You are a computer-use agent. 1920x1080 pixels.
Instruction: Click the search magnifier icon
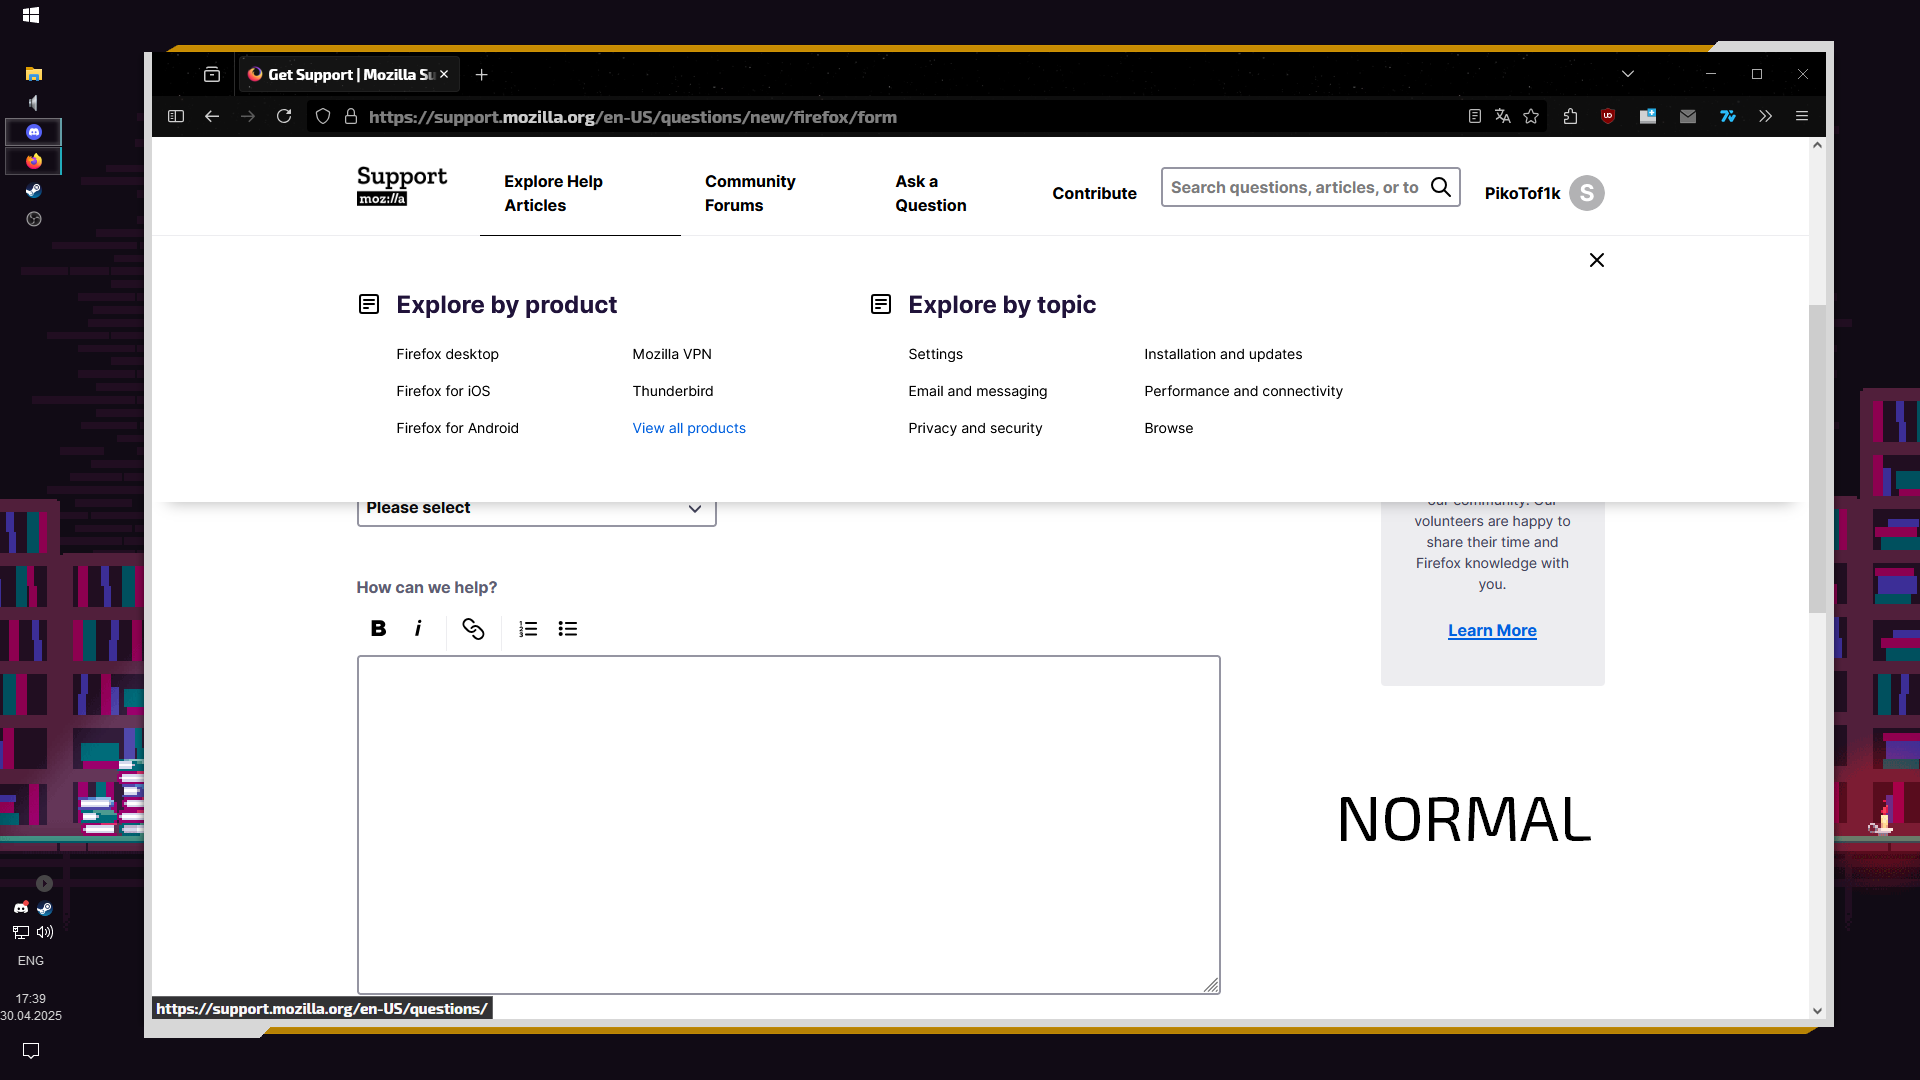tap(1440, 187)
